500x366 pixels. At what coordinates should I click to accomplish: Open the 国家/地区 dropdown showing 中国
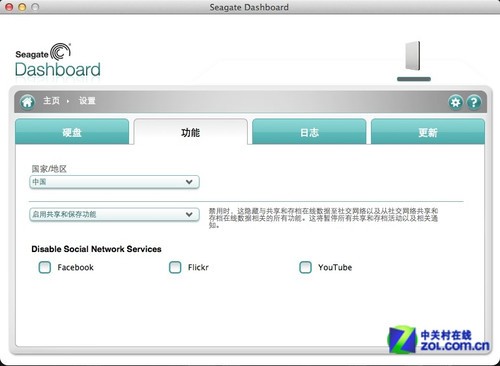point(114,182)
